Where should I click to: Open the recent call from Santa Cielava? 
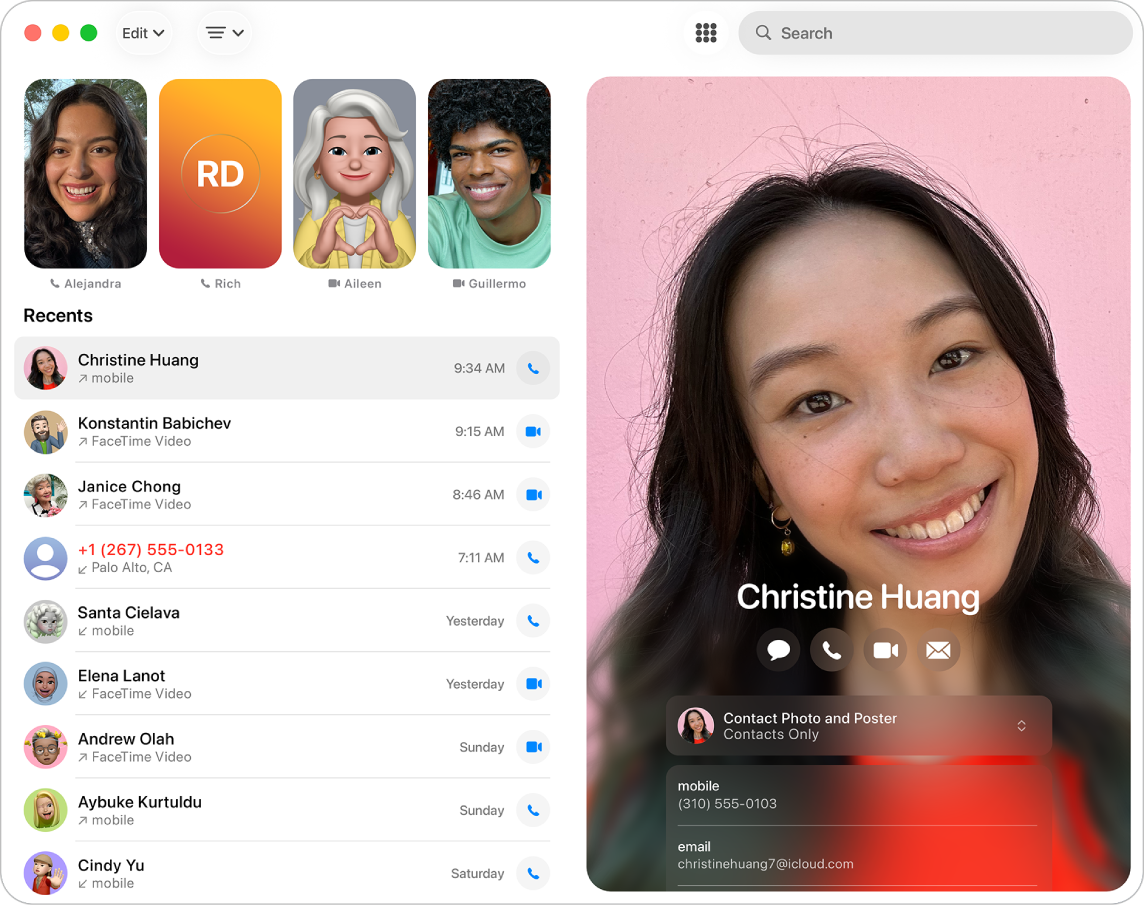coord(250,621)
